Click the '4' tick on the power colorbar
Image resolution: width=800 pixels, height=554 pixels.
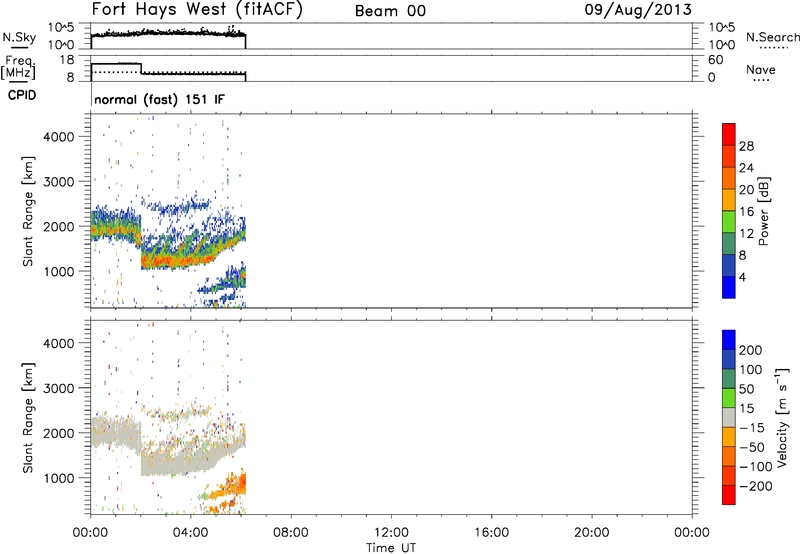tap(742, 277)
